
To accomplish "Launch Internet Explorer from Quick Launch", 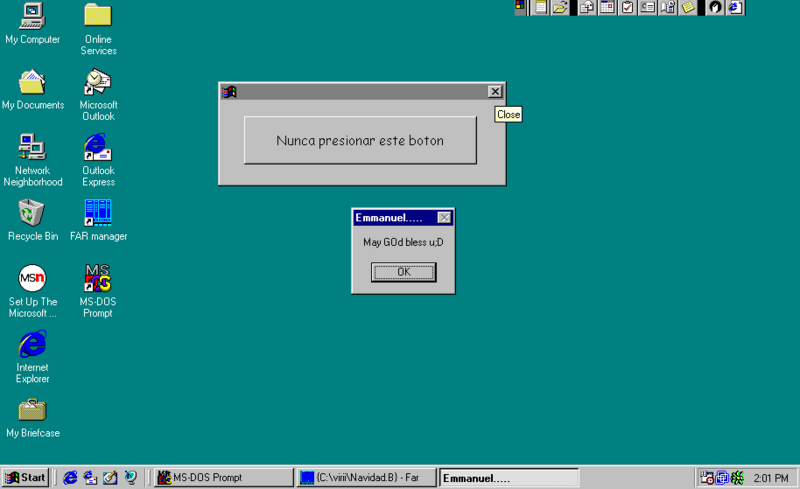I will (x=70, y=478).
